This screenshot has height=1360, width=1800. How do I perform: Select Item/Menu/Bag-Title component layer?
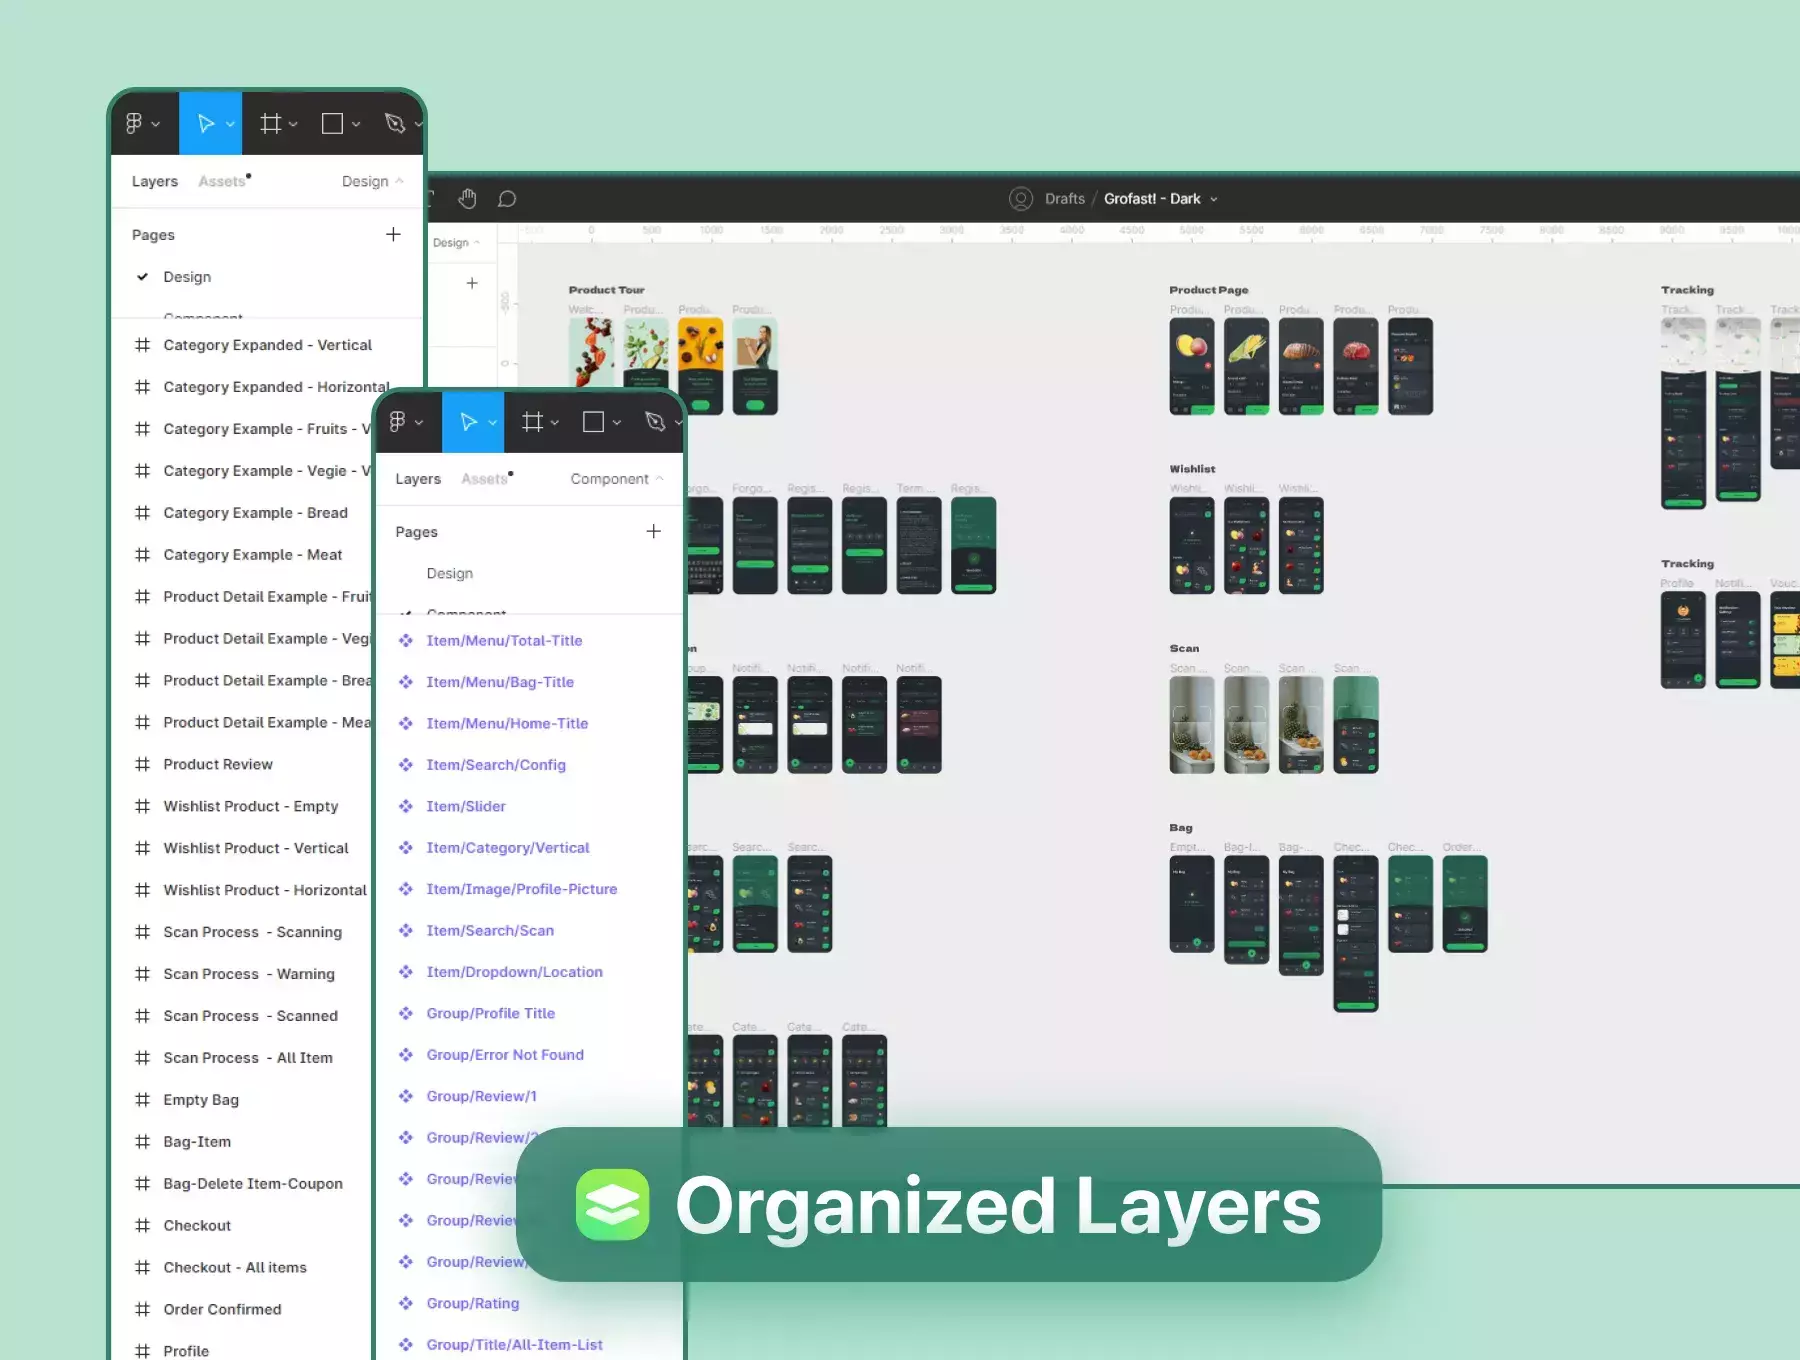[500, 682]
